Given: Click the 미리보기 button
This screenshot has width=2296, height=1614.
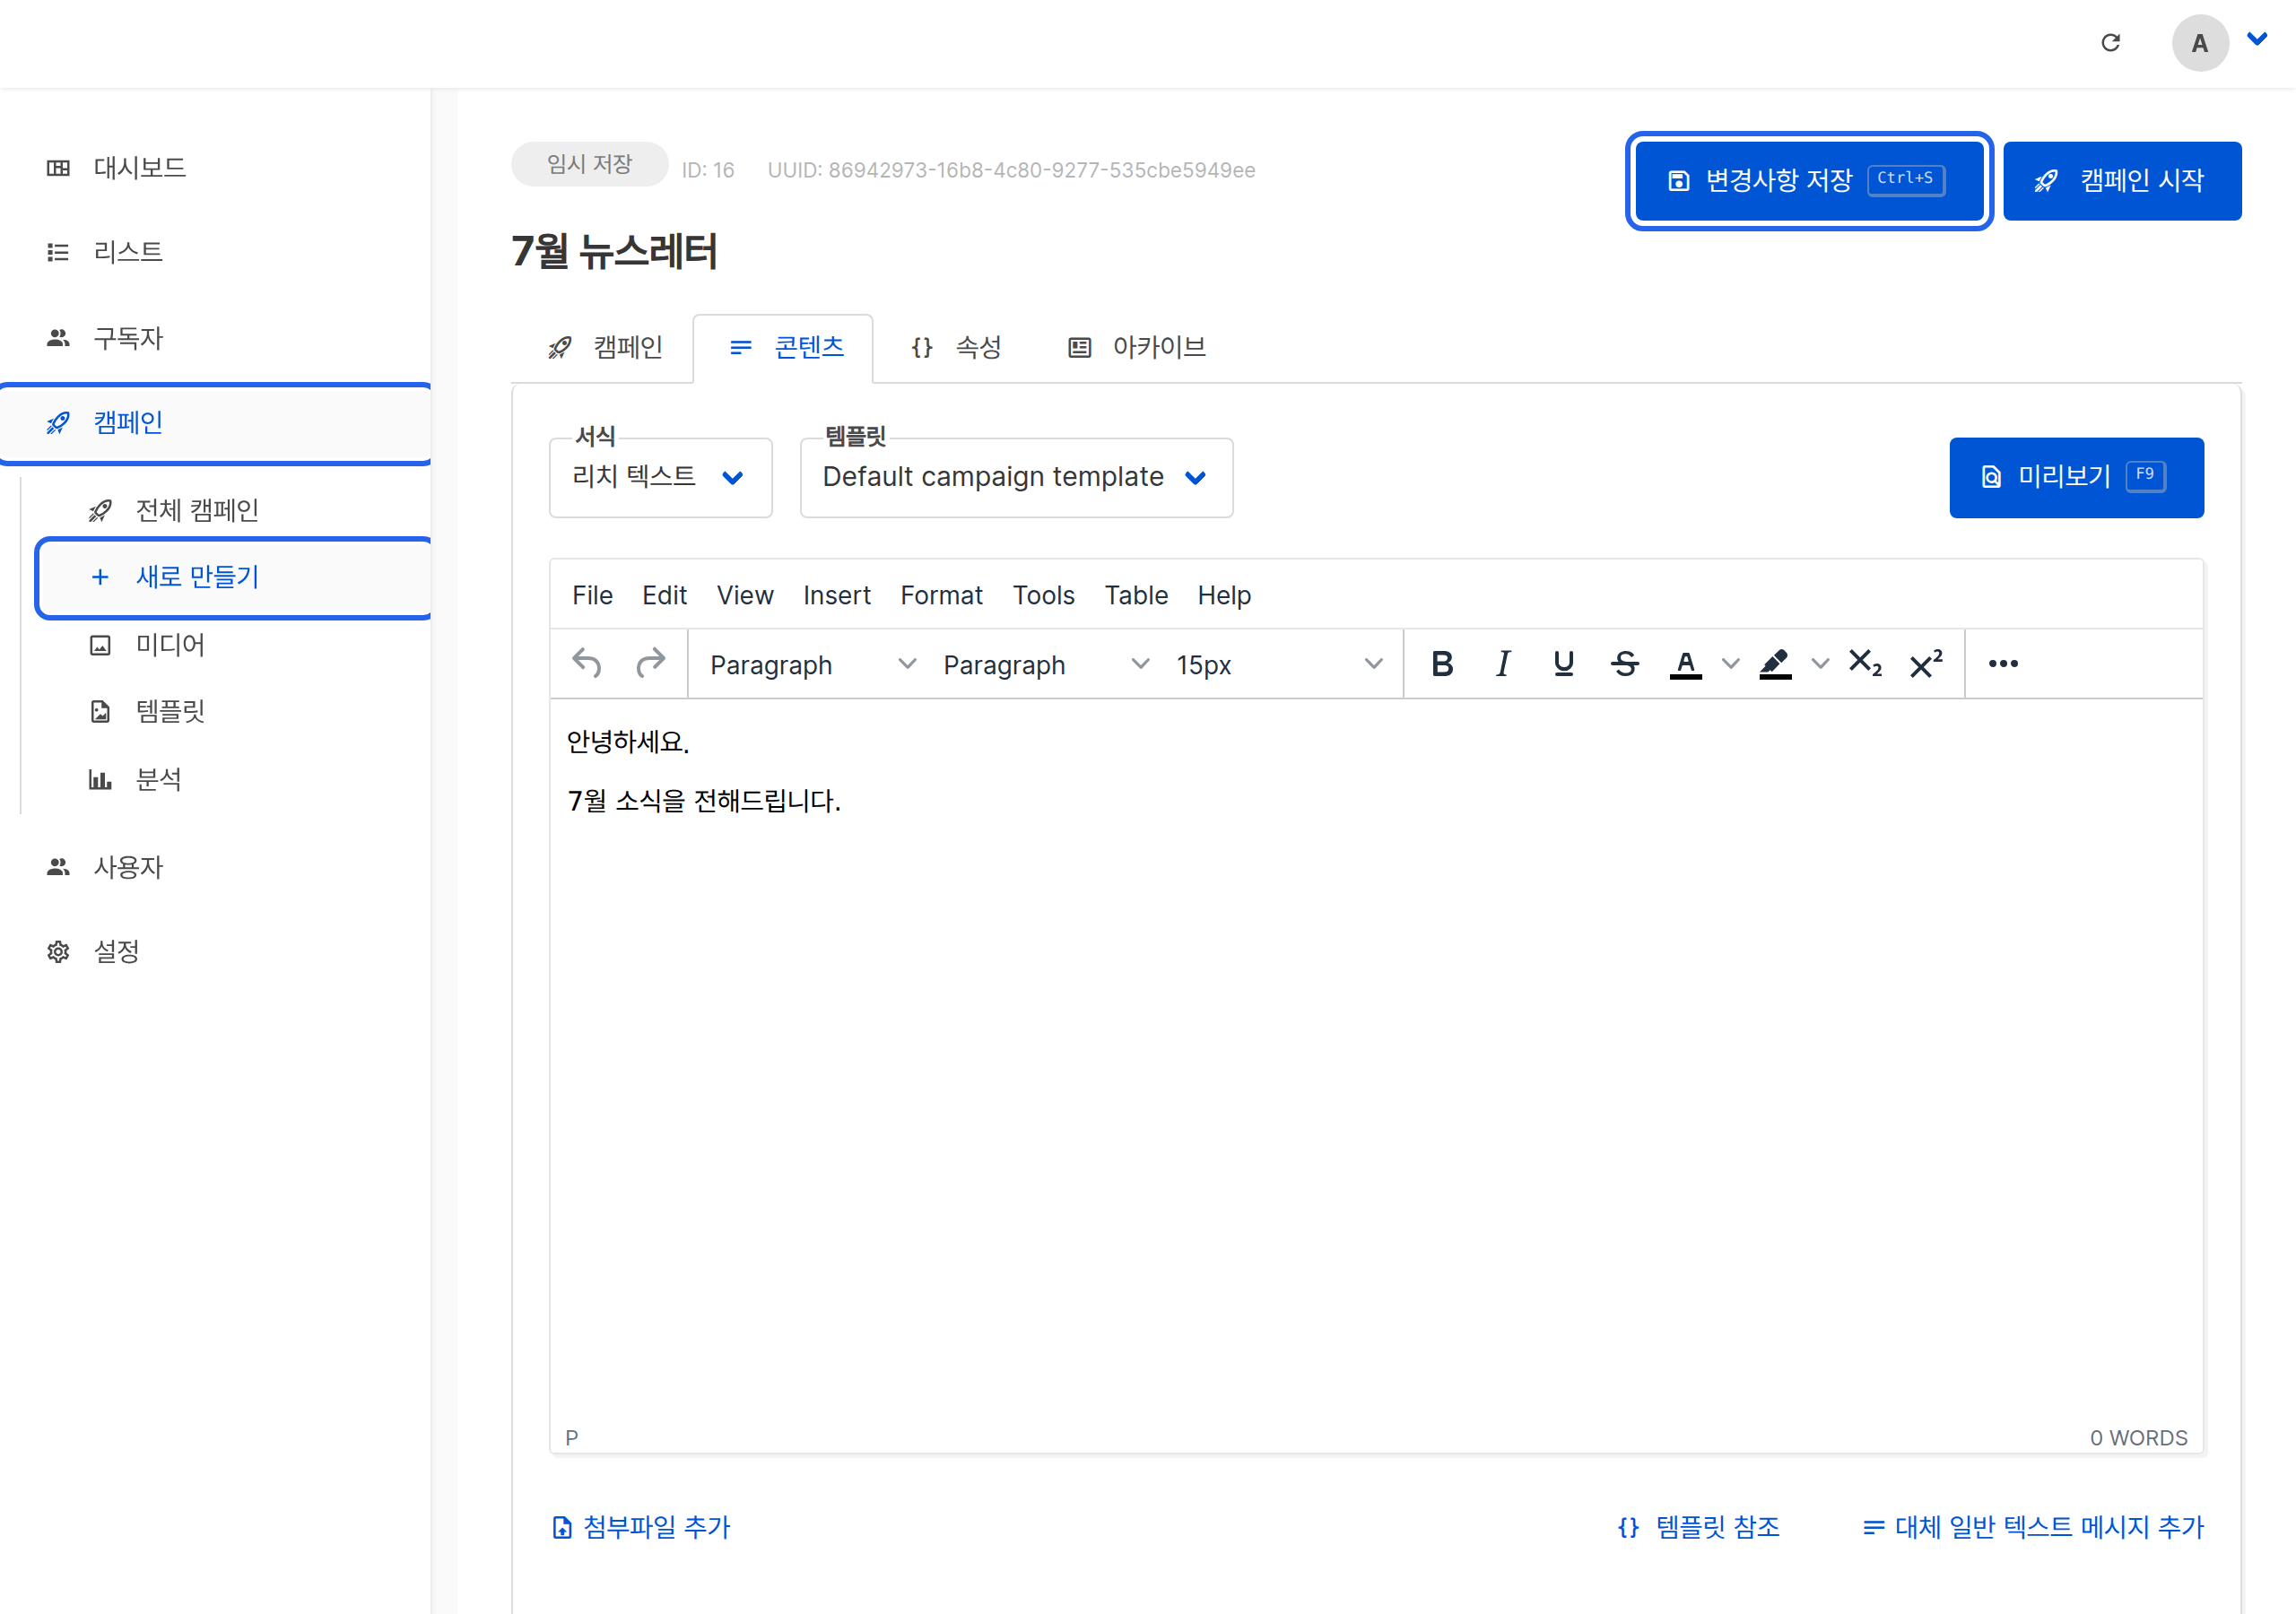Looking at the screenshot, I should [x=2076, y=477].
